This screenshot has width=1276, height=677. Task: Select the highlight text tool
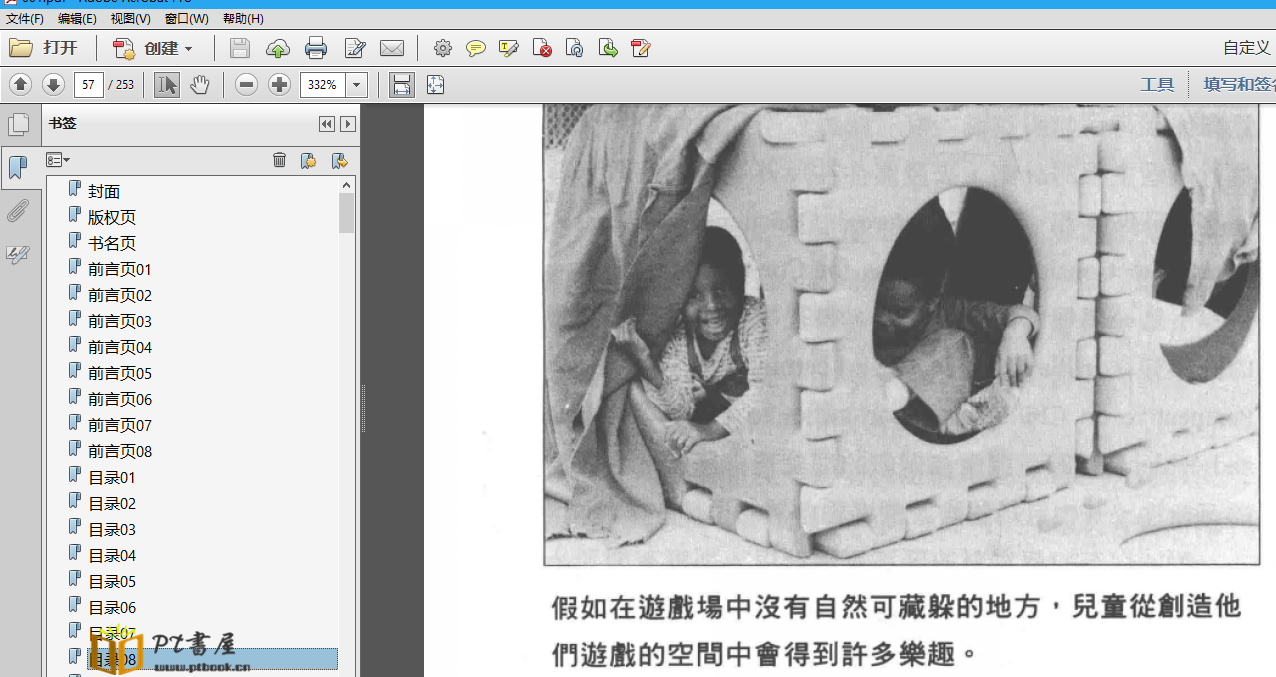tap(509, 48)
